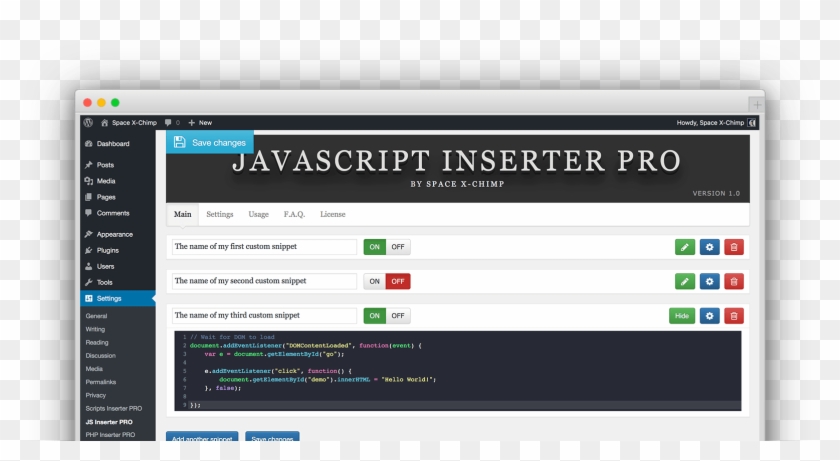This screenshot has width=840, height=461.
Task: Toggle the third snippet ON/OFF switch
Action: (386, 316)
